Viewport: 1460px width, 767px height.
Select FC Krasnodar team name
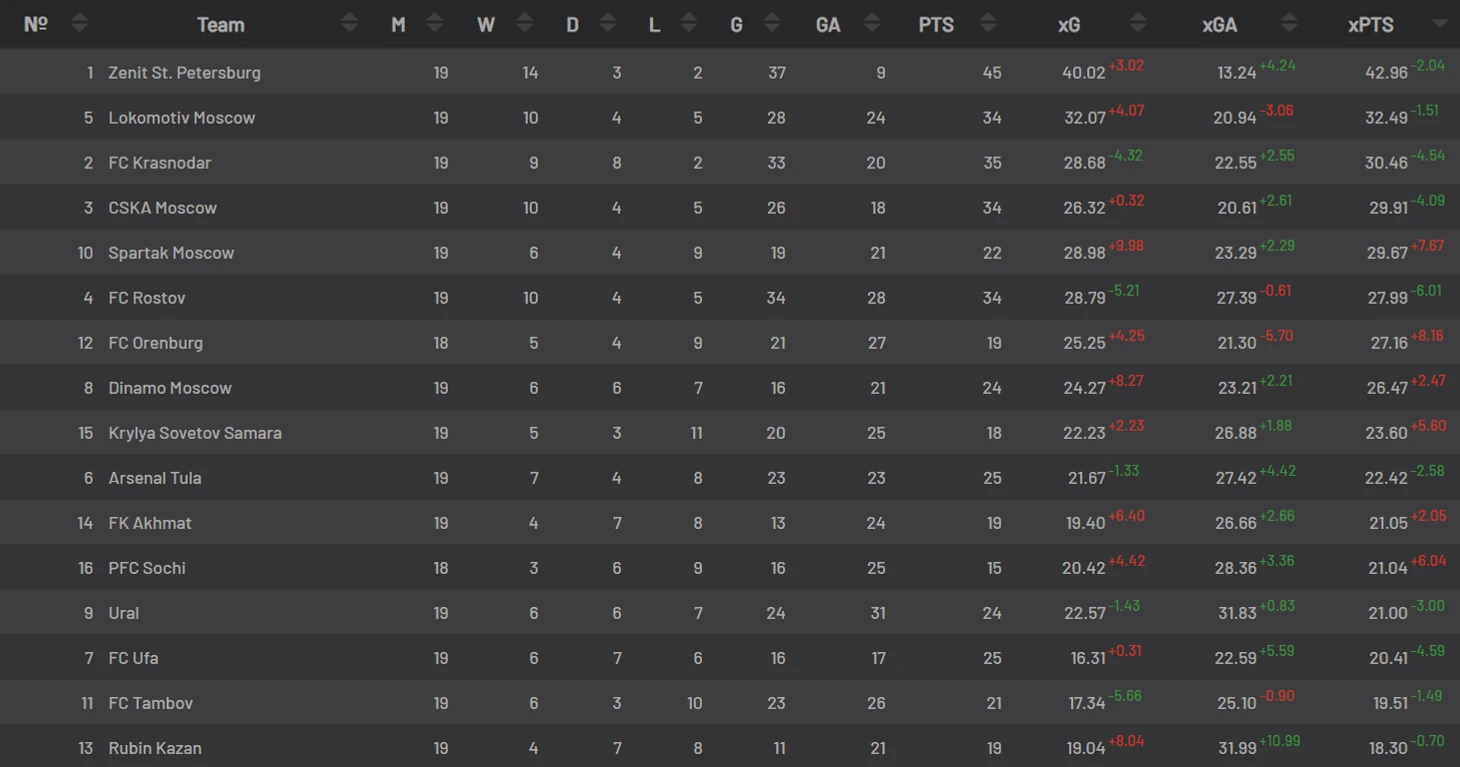click(160, 163)
